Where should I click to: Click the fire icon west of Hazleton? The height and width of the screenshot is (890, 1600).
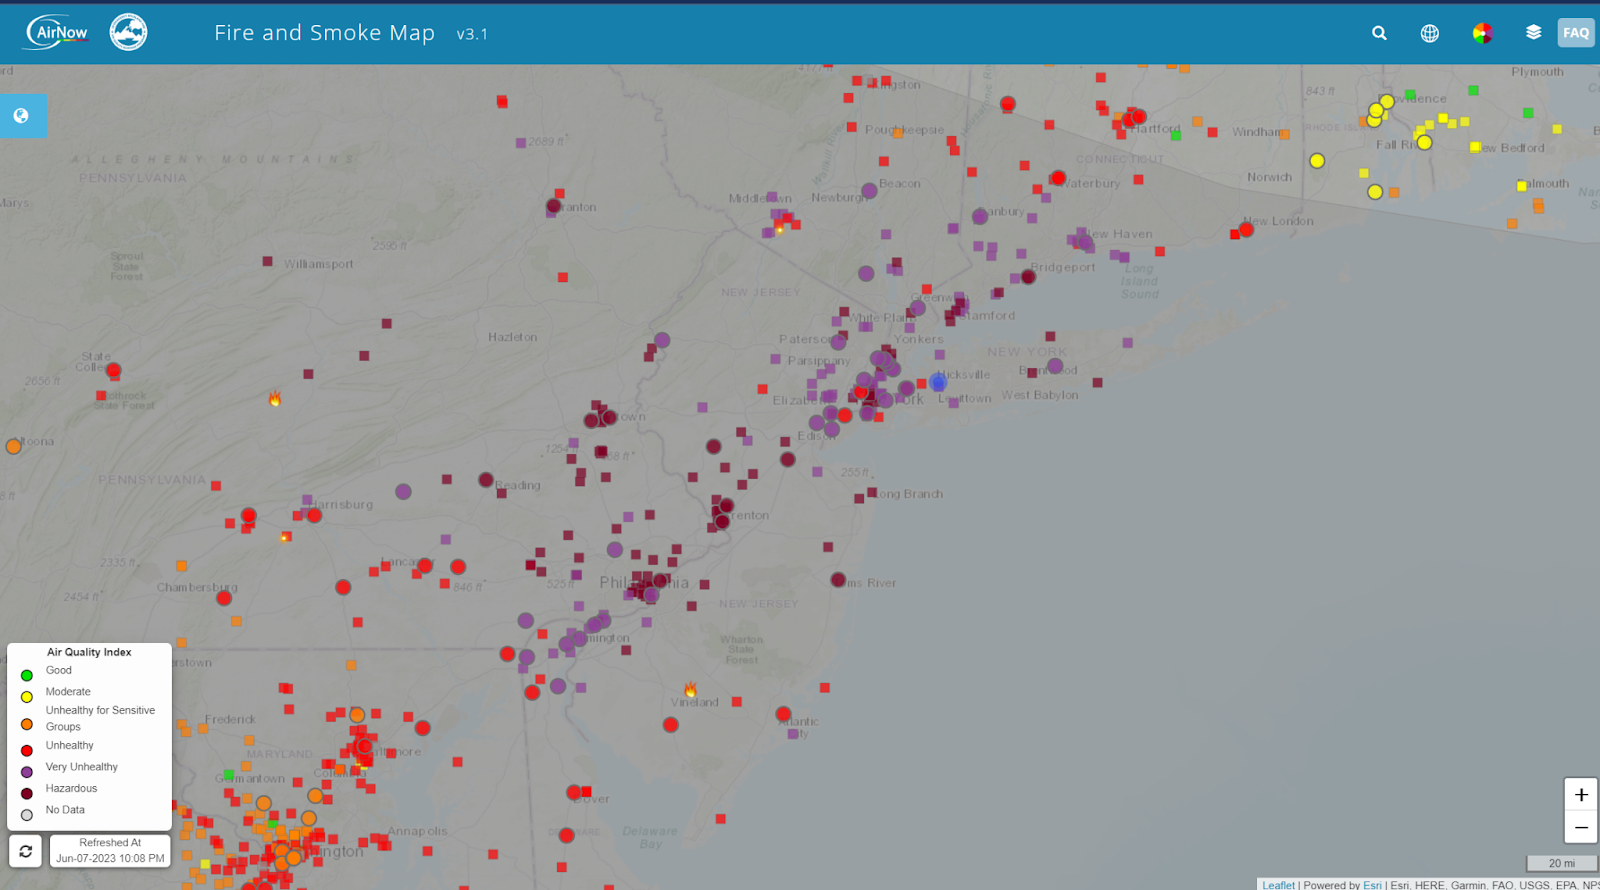[274, 399]
